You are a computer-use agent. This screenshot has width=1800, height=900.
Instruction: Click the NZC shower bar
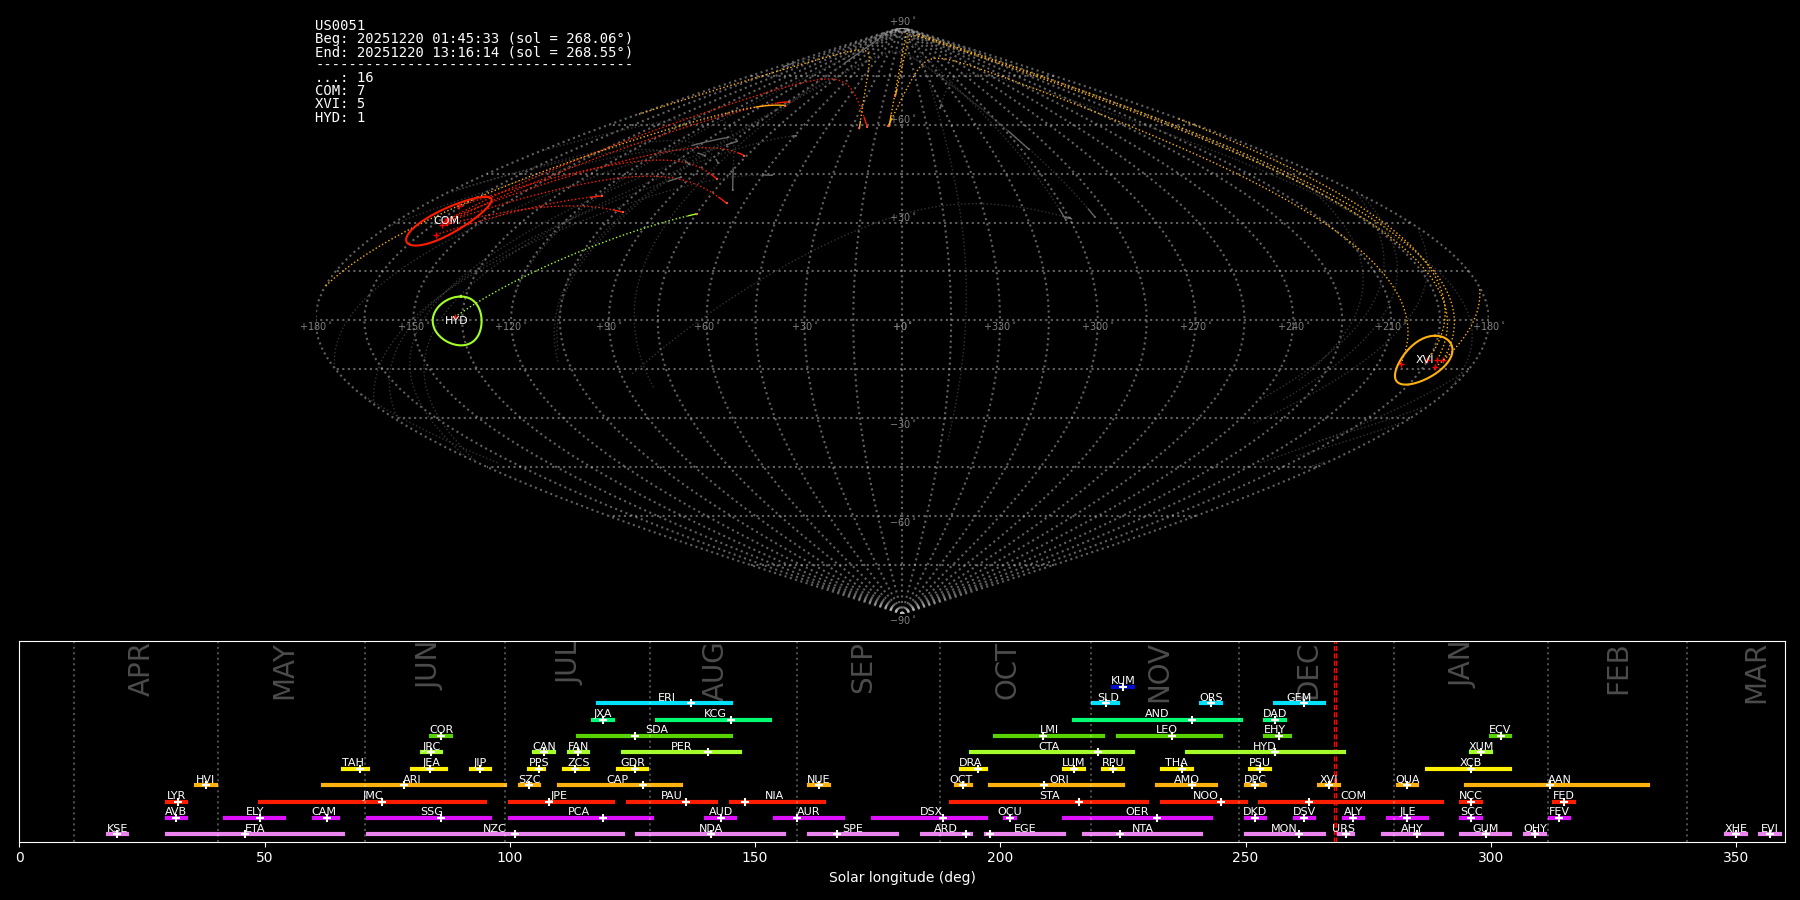pyautogui.click(x=495, y=834)
